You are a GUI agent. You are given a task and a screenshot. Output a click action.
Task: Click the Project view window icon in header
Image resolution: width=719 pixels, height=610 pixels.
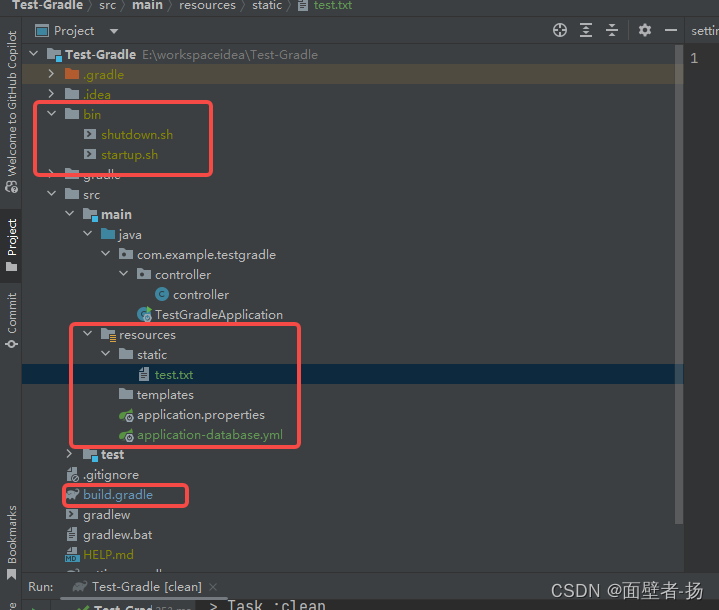click(42, 31)
